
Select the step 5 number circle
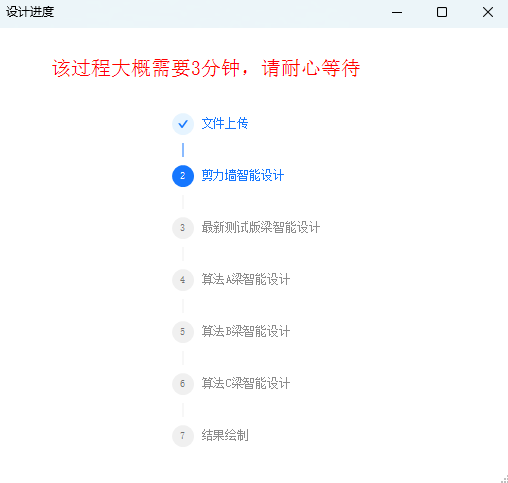point(183,332)
